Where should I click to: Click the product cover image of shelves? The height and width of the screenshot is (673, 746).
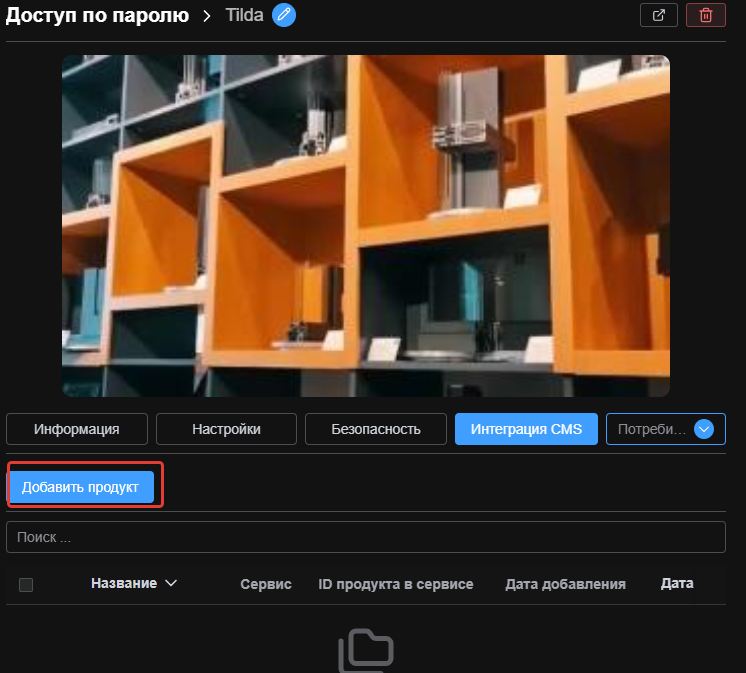point(366,226)
